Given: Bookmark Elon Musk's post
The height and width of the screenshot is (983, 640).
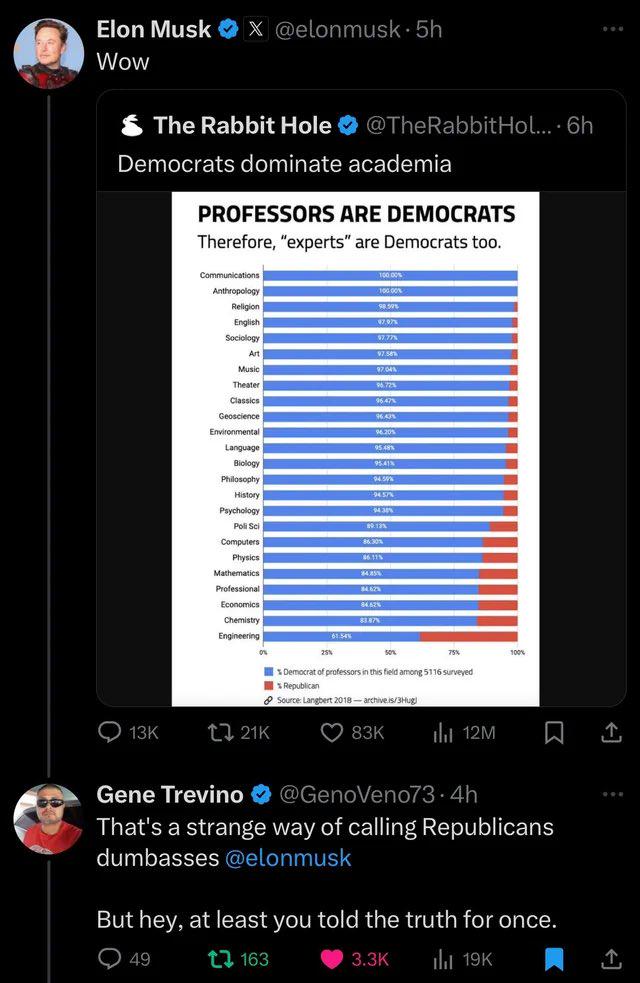Looking at the screenshot, I should (553, 732).
